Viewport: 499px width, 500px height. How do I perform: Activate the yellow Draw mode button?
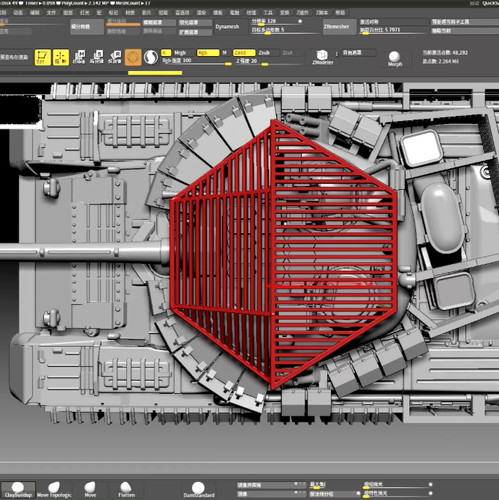pos(61,57)
